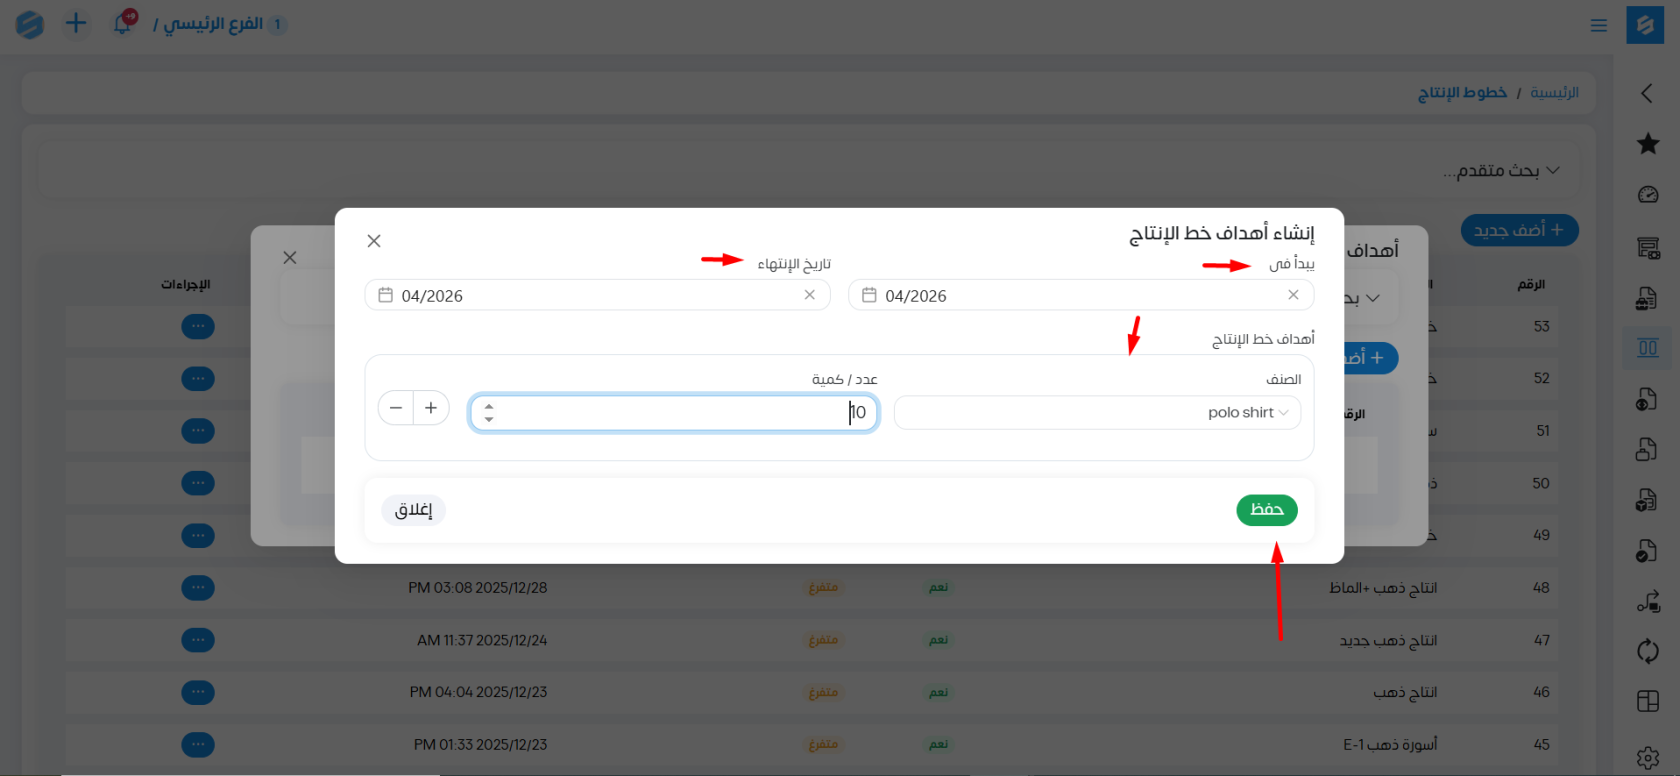This screenshot has width=1680, height=776.
Task: Toggle the hamburger menu icon
Action: [1598, 25]
